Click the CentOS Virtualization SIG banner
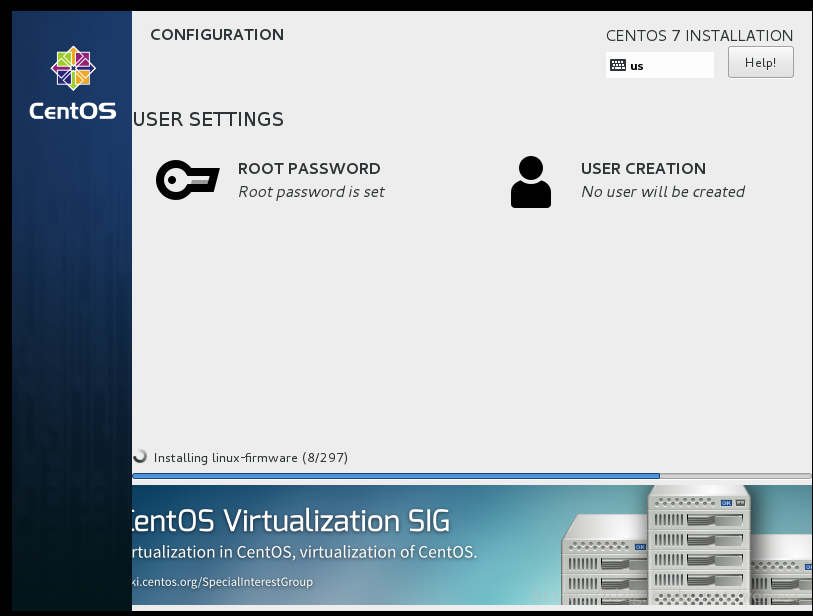The width and height of the screenshot is (813, 616). 472,545
